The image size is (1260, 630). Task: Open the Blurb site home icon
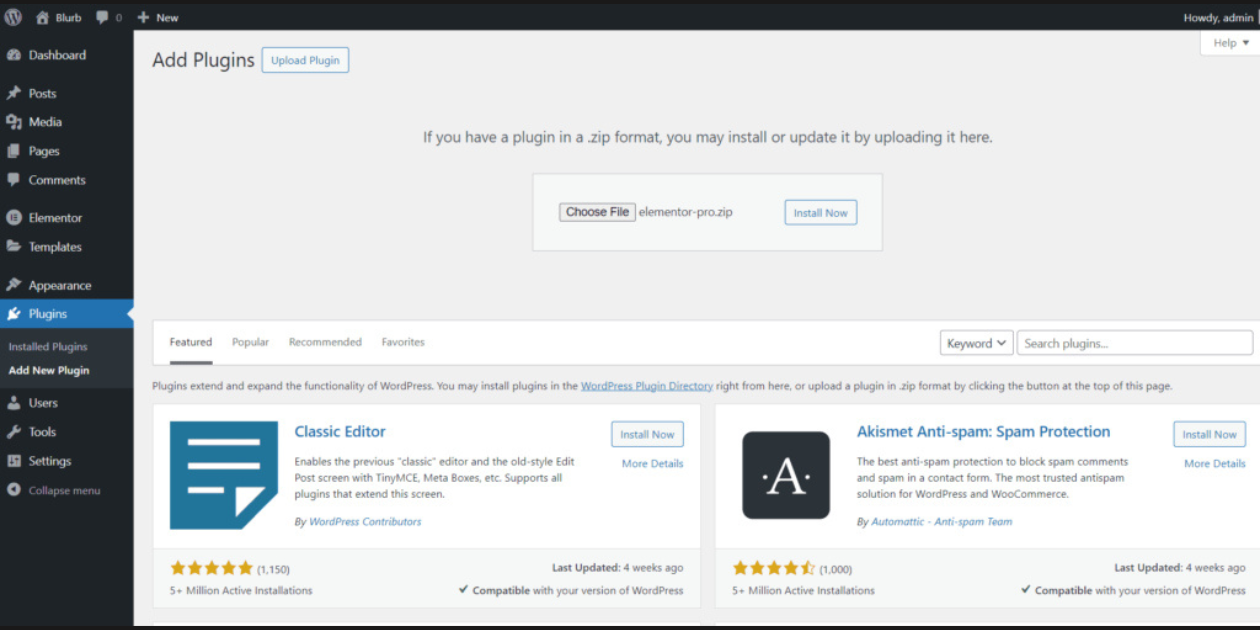coord(42,17)
